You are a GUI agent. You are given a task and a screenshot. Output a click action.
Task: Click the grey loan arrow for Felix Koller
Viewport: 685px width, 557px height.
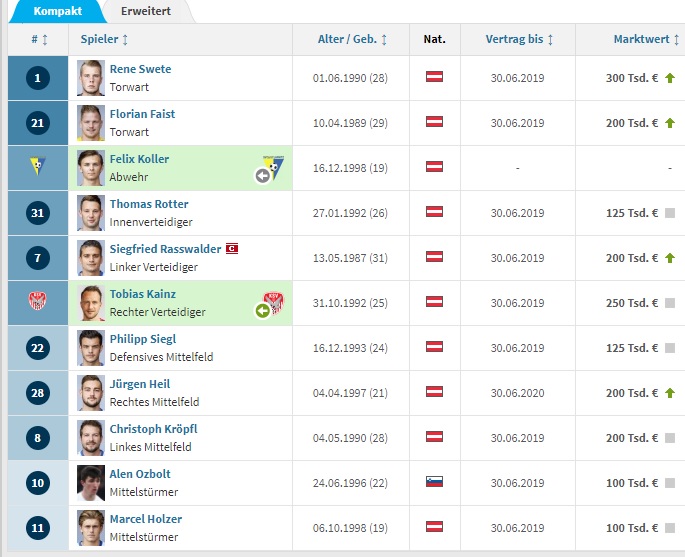[262, 176]
